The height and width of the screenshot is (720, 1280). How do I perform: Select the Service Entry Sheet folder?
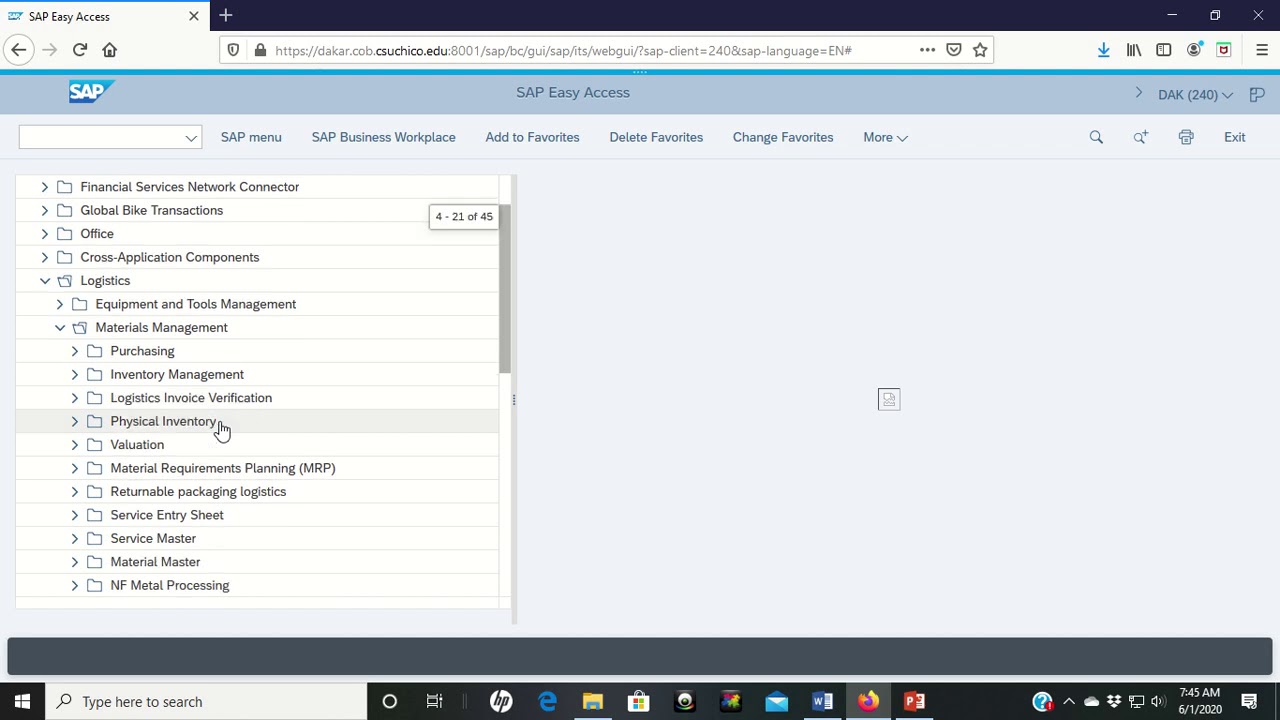(167, 515)
